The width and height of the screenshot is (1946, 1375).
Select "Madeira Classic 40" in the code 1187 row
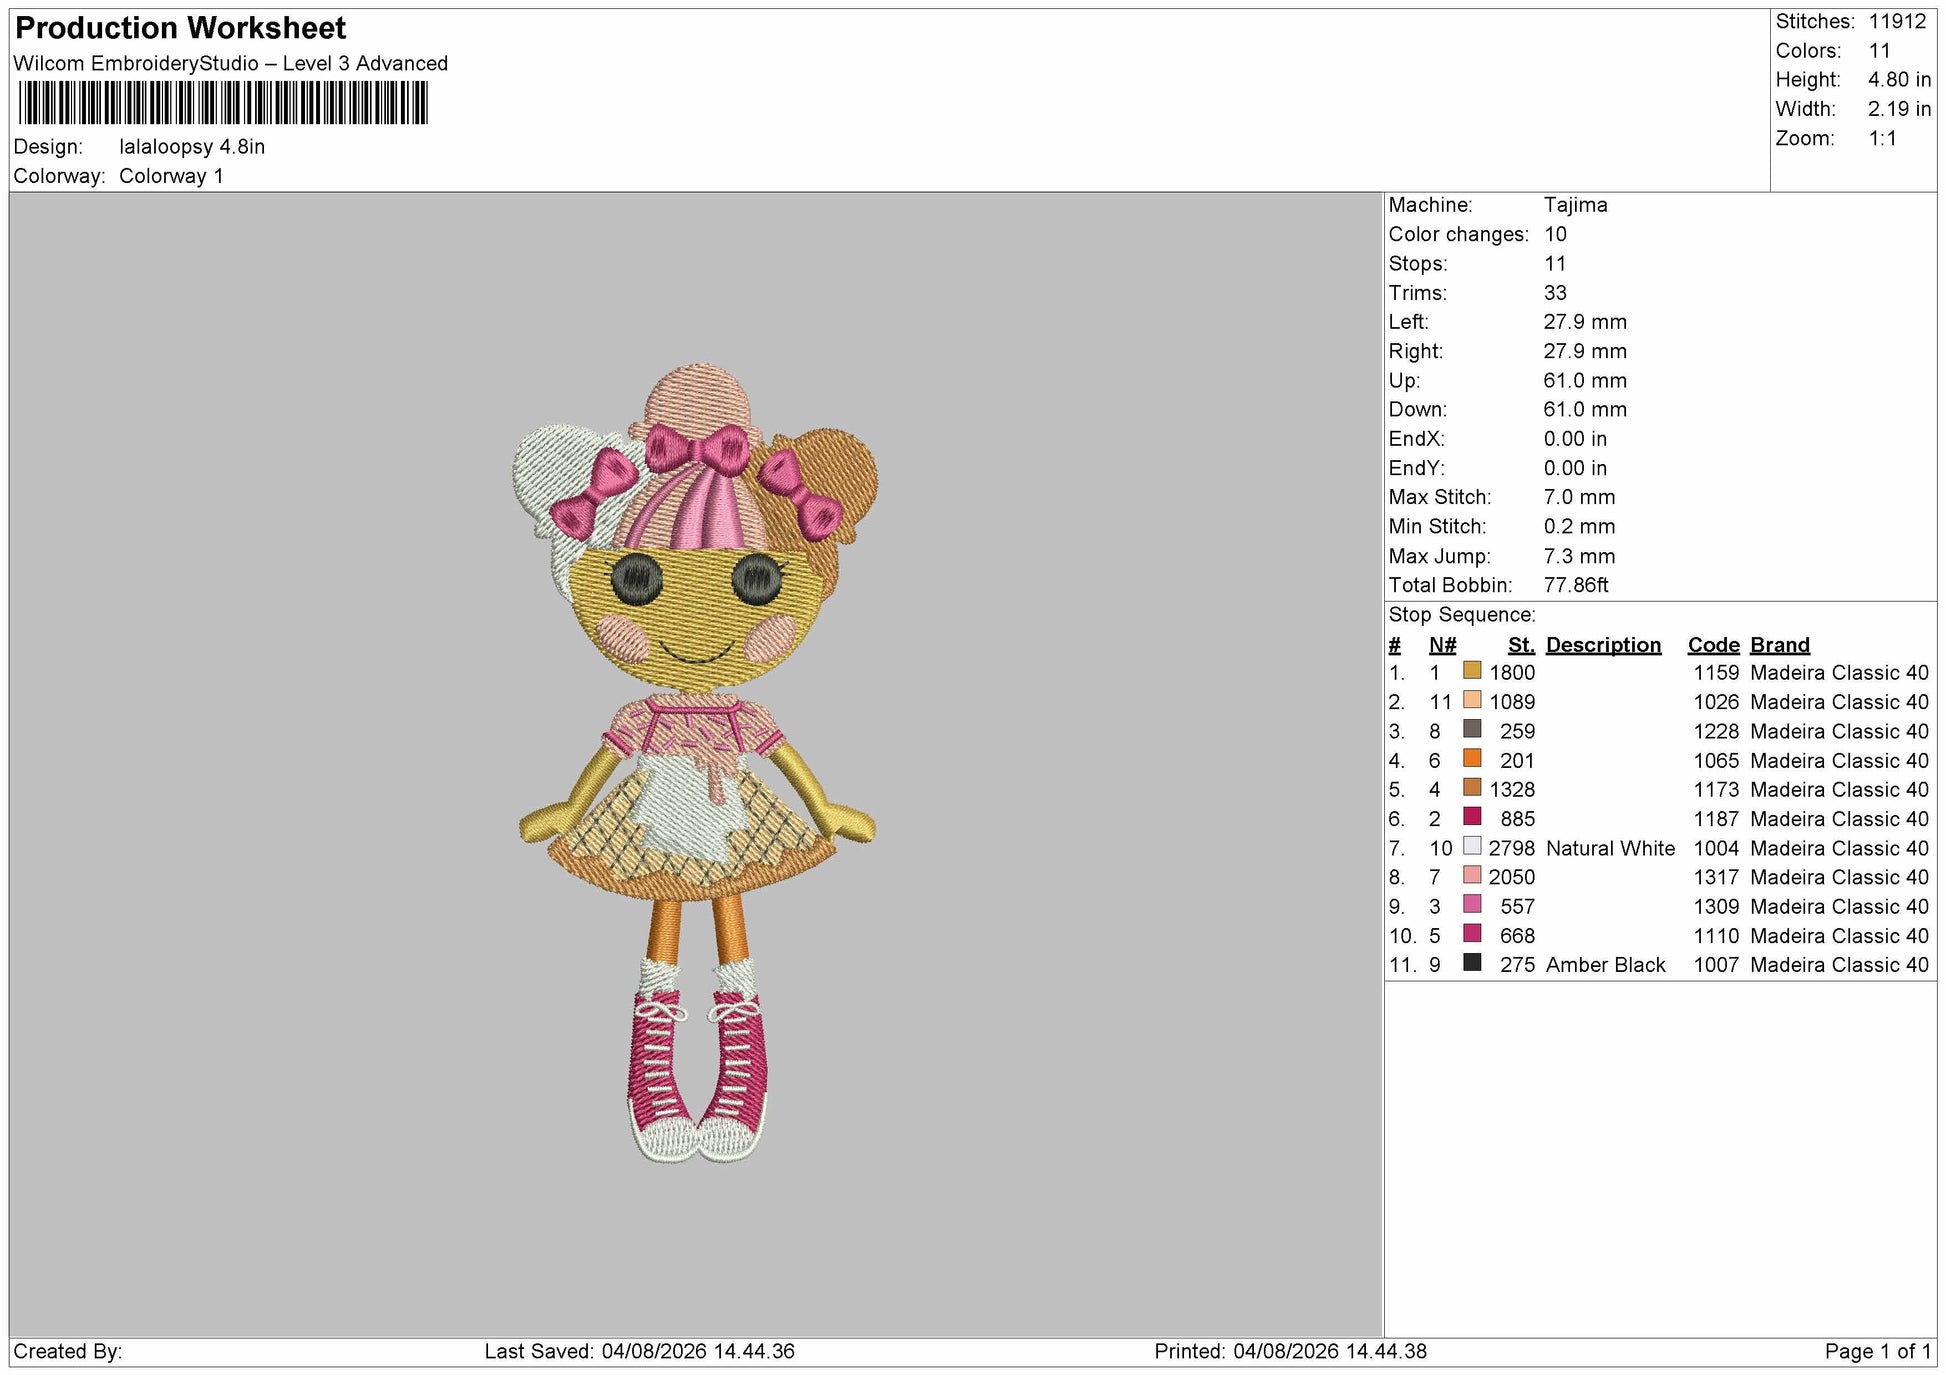pos(1839,819)
